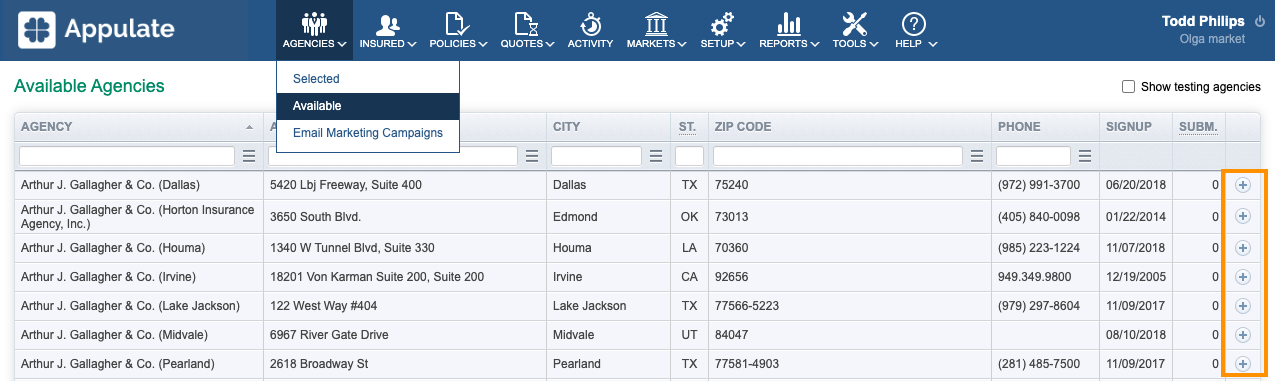Open the Markets menu
Image resolution: width=1275 pixels, height=381 pixels.
pos(656,30)
